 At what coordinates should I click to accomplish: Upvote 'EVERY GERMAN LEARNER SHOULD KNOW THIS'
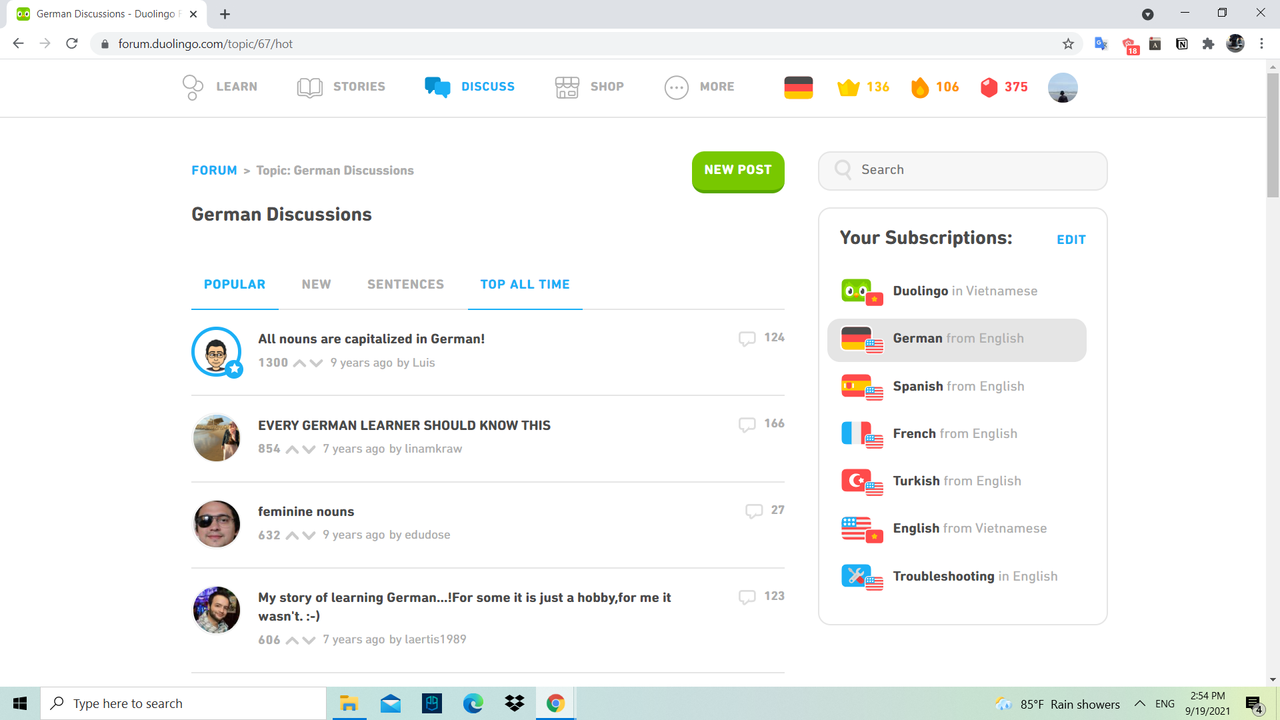[292, 449]
